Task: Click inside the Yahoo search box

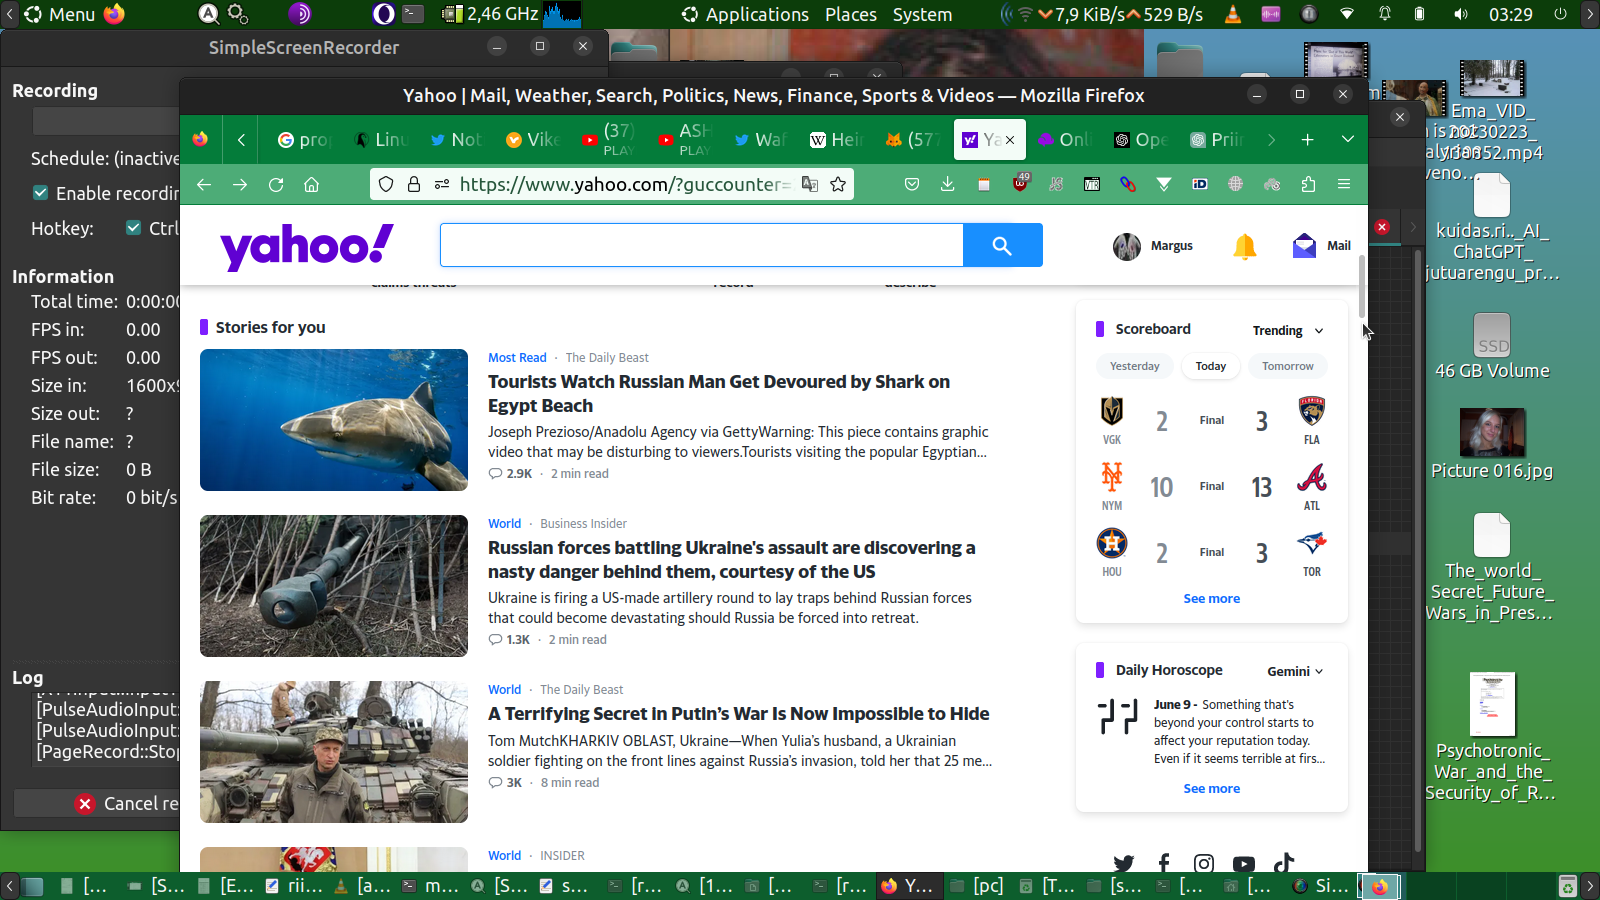Action: coord(701,245)
